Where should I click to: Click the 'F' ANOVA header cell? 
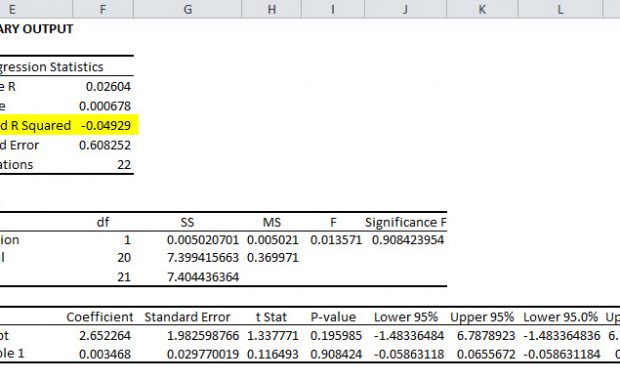click(333, 222)
